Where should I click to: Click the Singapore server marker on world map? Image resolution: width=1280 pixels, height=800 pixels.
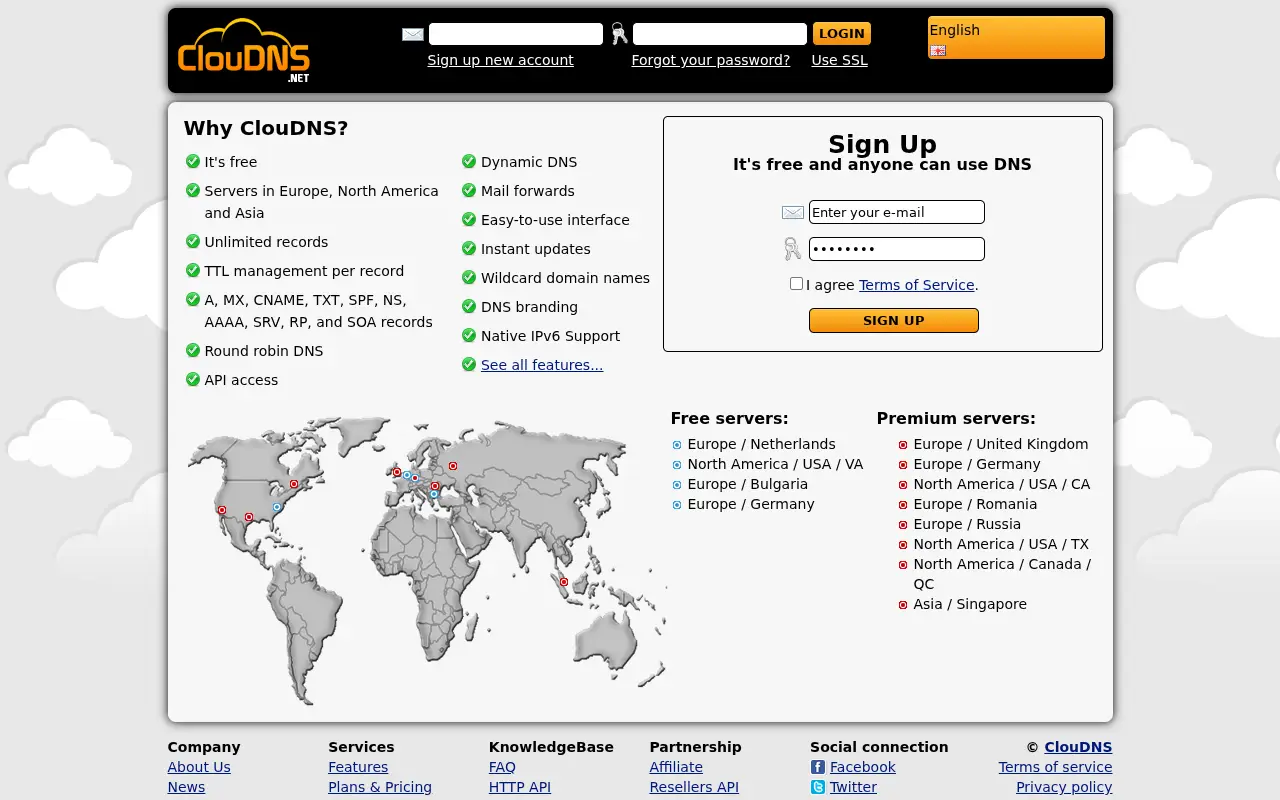pos(564,582)
